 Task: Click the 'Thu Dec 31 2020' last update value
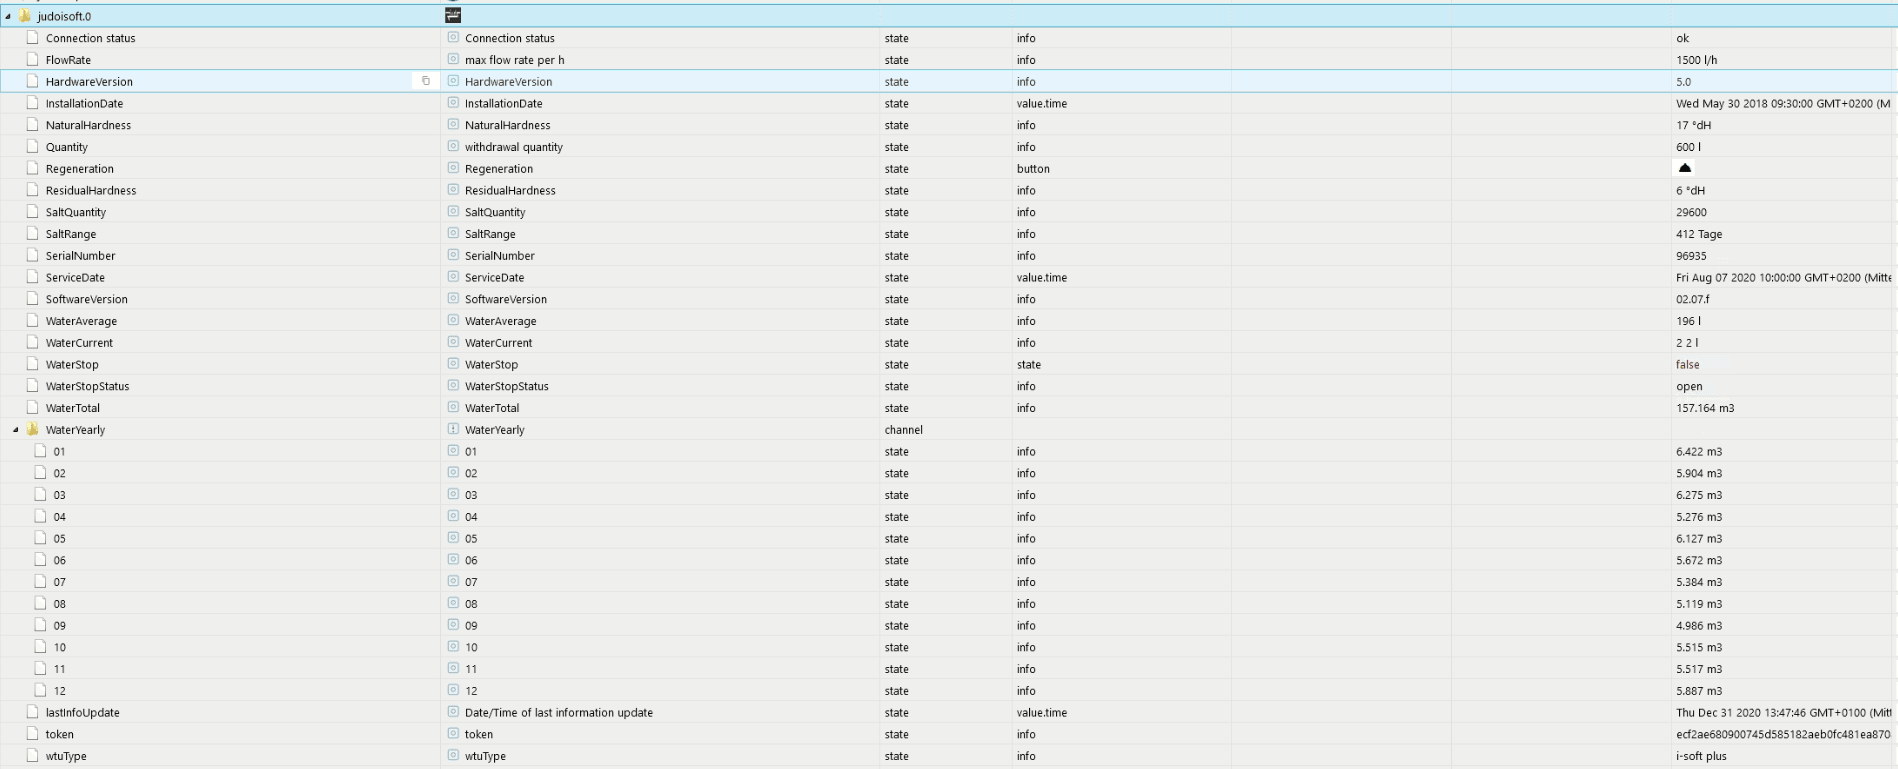pos(1784,713)
